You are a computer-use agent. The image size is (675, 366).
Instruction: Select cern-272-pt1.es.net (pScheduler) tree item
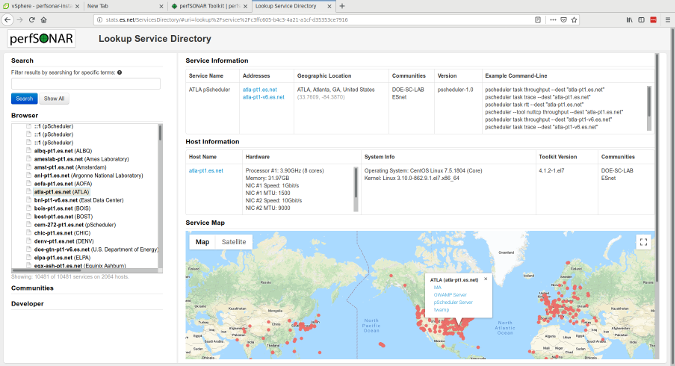point(75,225)
